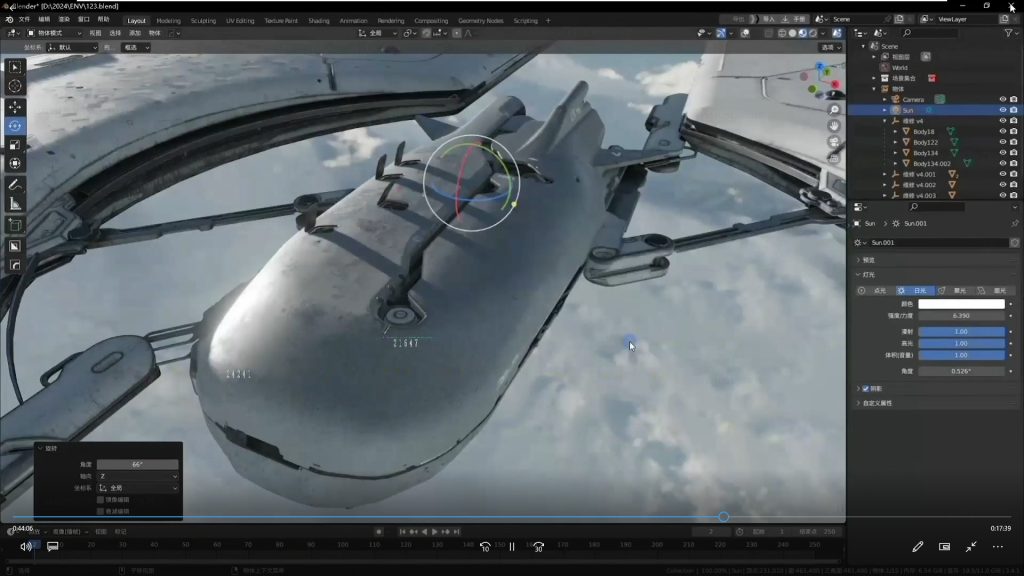Select the Sun object in outliner
Viewport: 1024px width, 576px height.
(x=908, y=110)
